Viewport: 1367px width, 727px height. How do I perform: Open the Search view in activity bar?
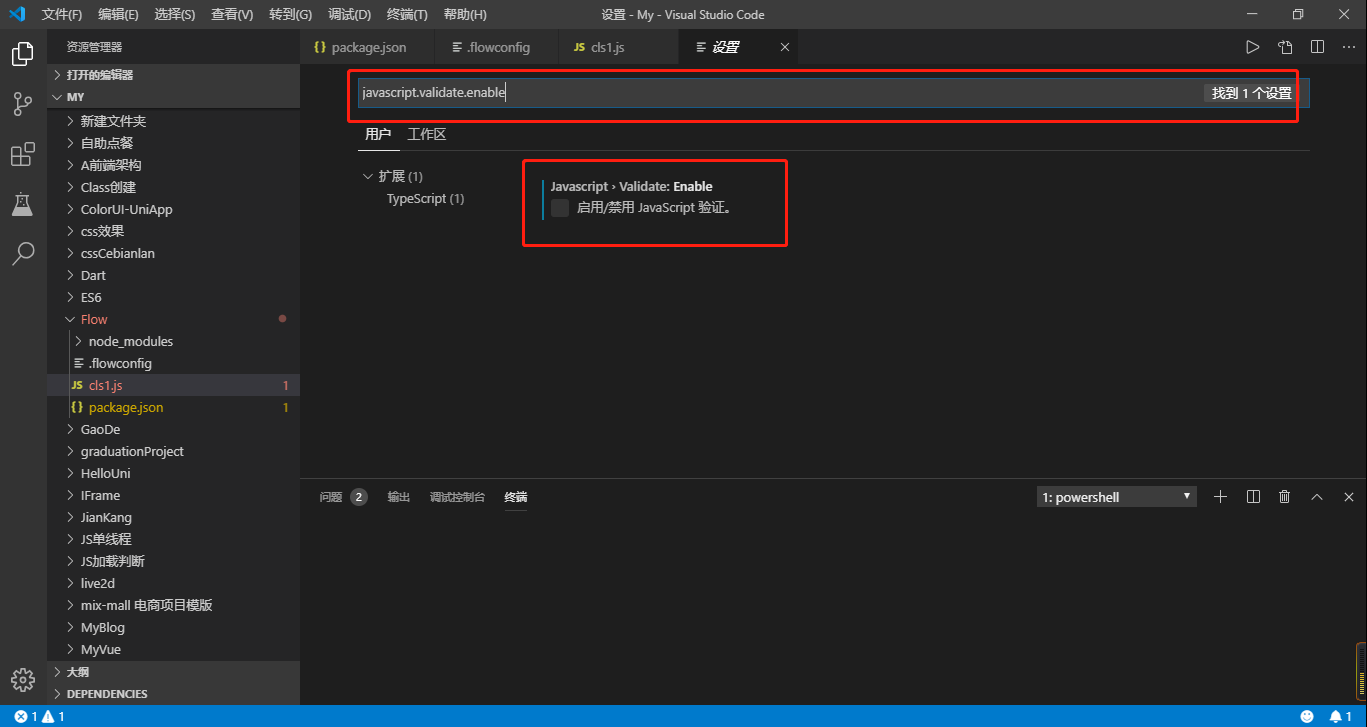tap(22, 253)
